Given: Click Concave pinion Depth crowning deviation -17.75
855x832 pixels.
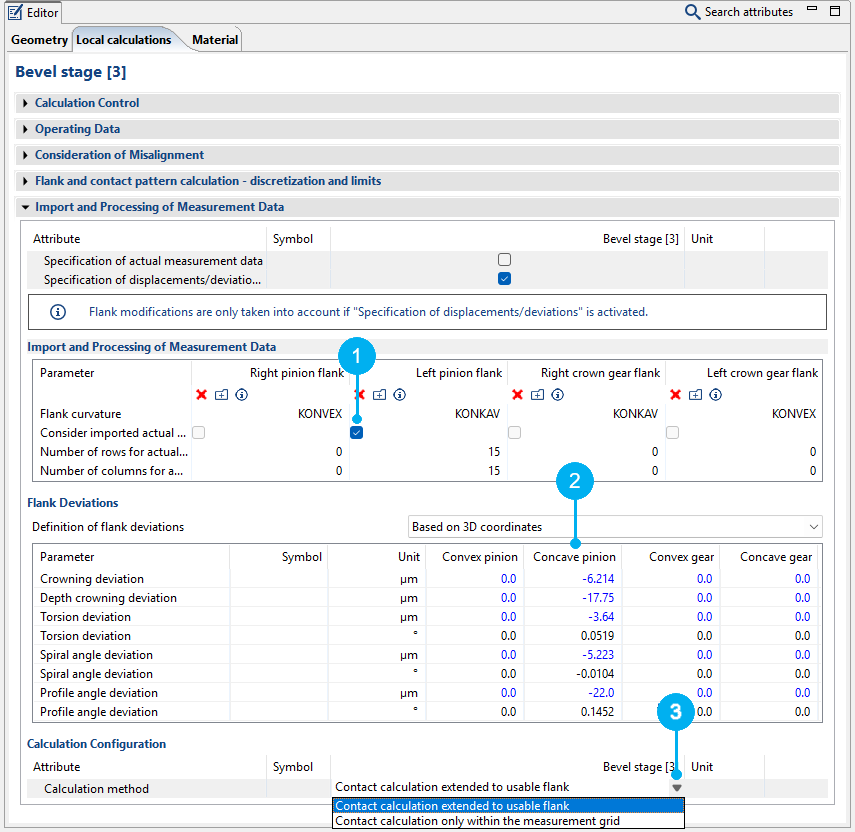Looking at the screenshot, I should point(598,598).
